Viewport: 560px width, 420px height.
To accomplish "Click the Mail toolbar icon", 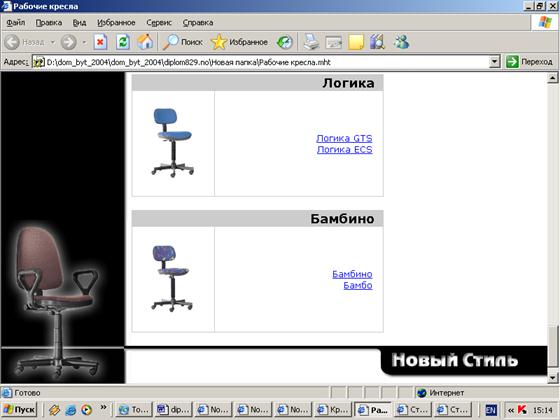I will (x=334, y=42).
